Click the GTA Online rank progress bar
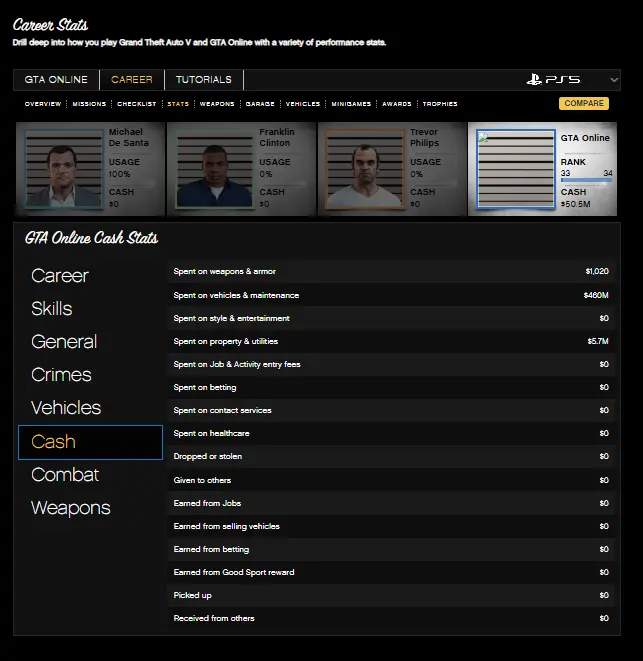The width and height of the screenshot is (643, 661). (x=587, y=181)
